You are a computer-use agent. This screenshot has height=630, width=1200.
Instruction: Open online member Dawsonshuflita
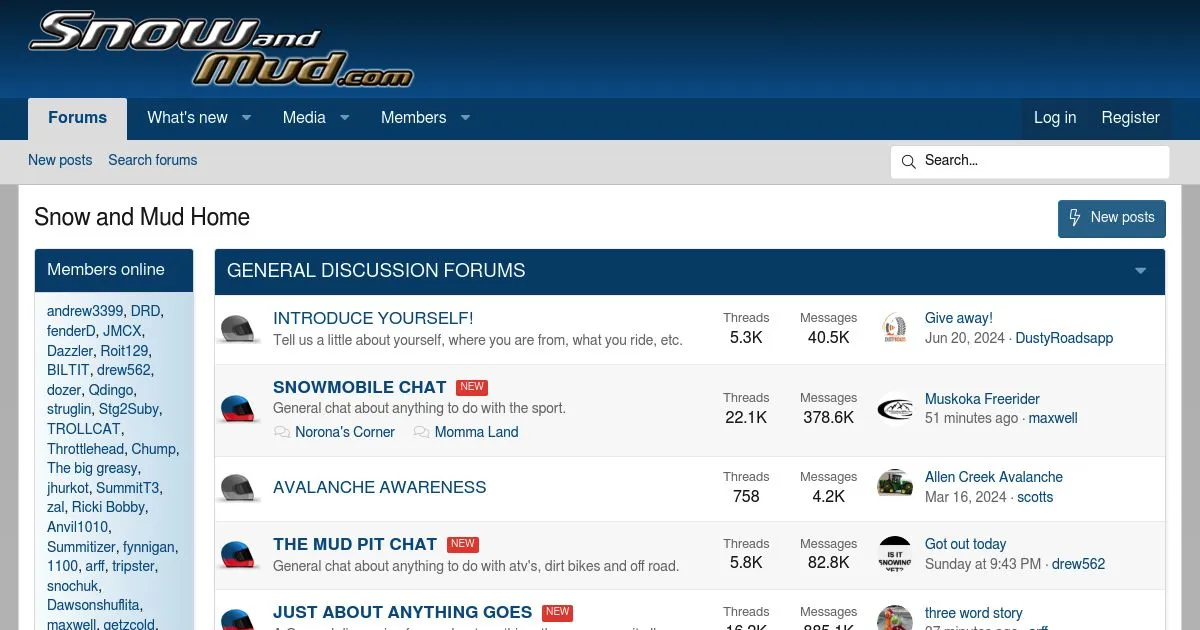click(94, 605)
